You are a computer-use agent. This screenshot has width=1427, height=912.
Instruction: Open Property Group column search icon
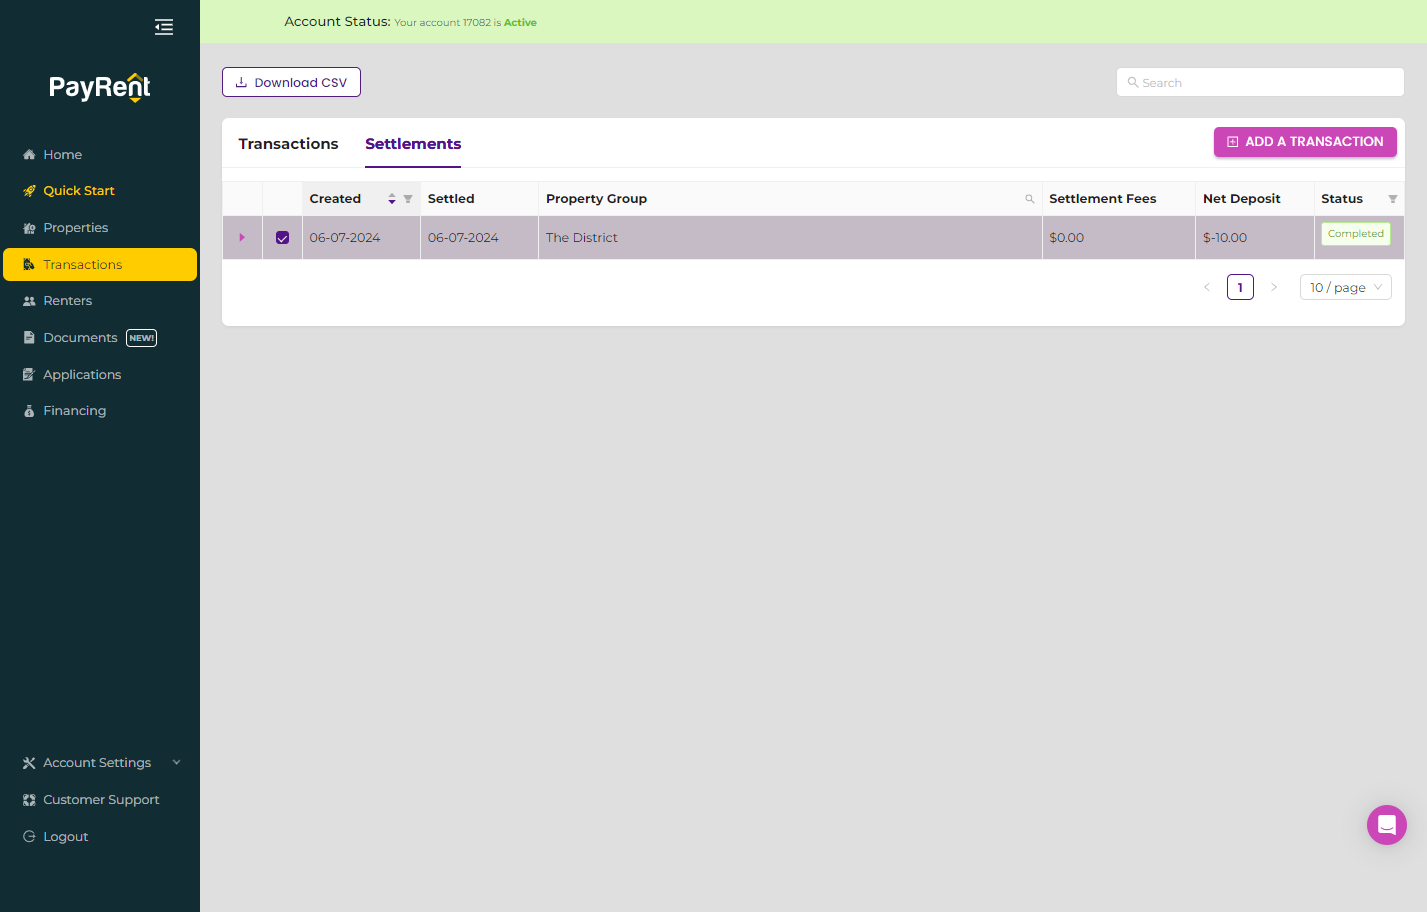[x=1030, y=199]
